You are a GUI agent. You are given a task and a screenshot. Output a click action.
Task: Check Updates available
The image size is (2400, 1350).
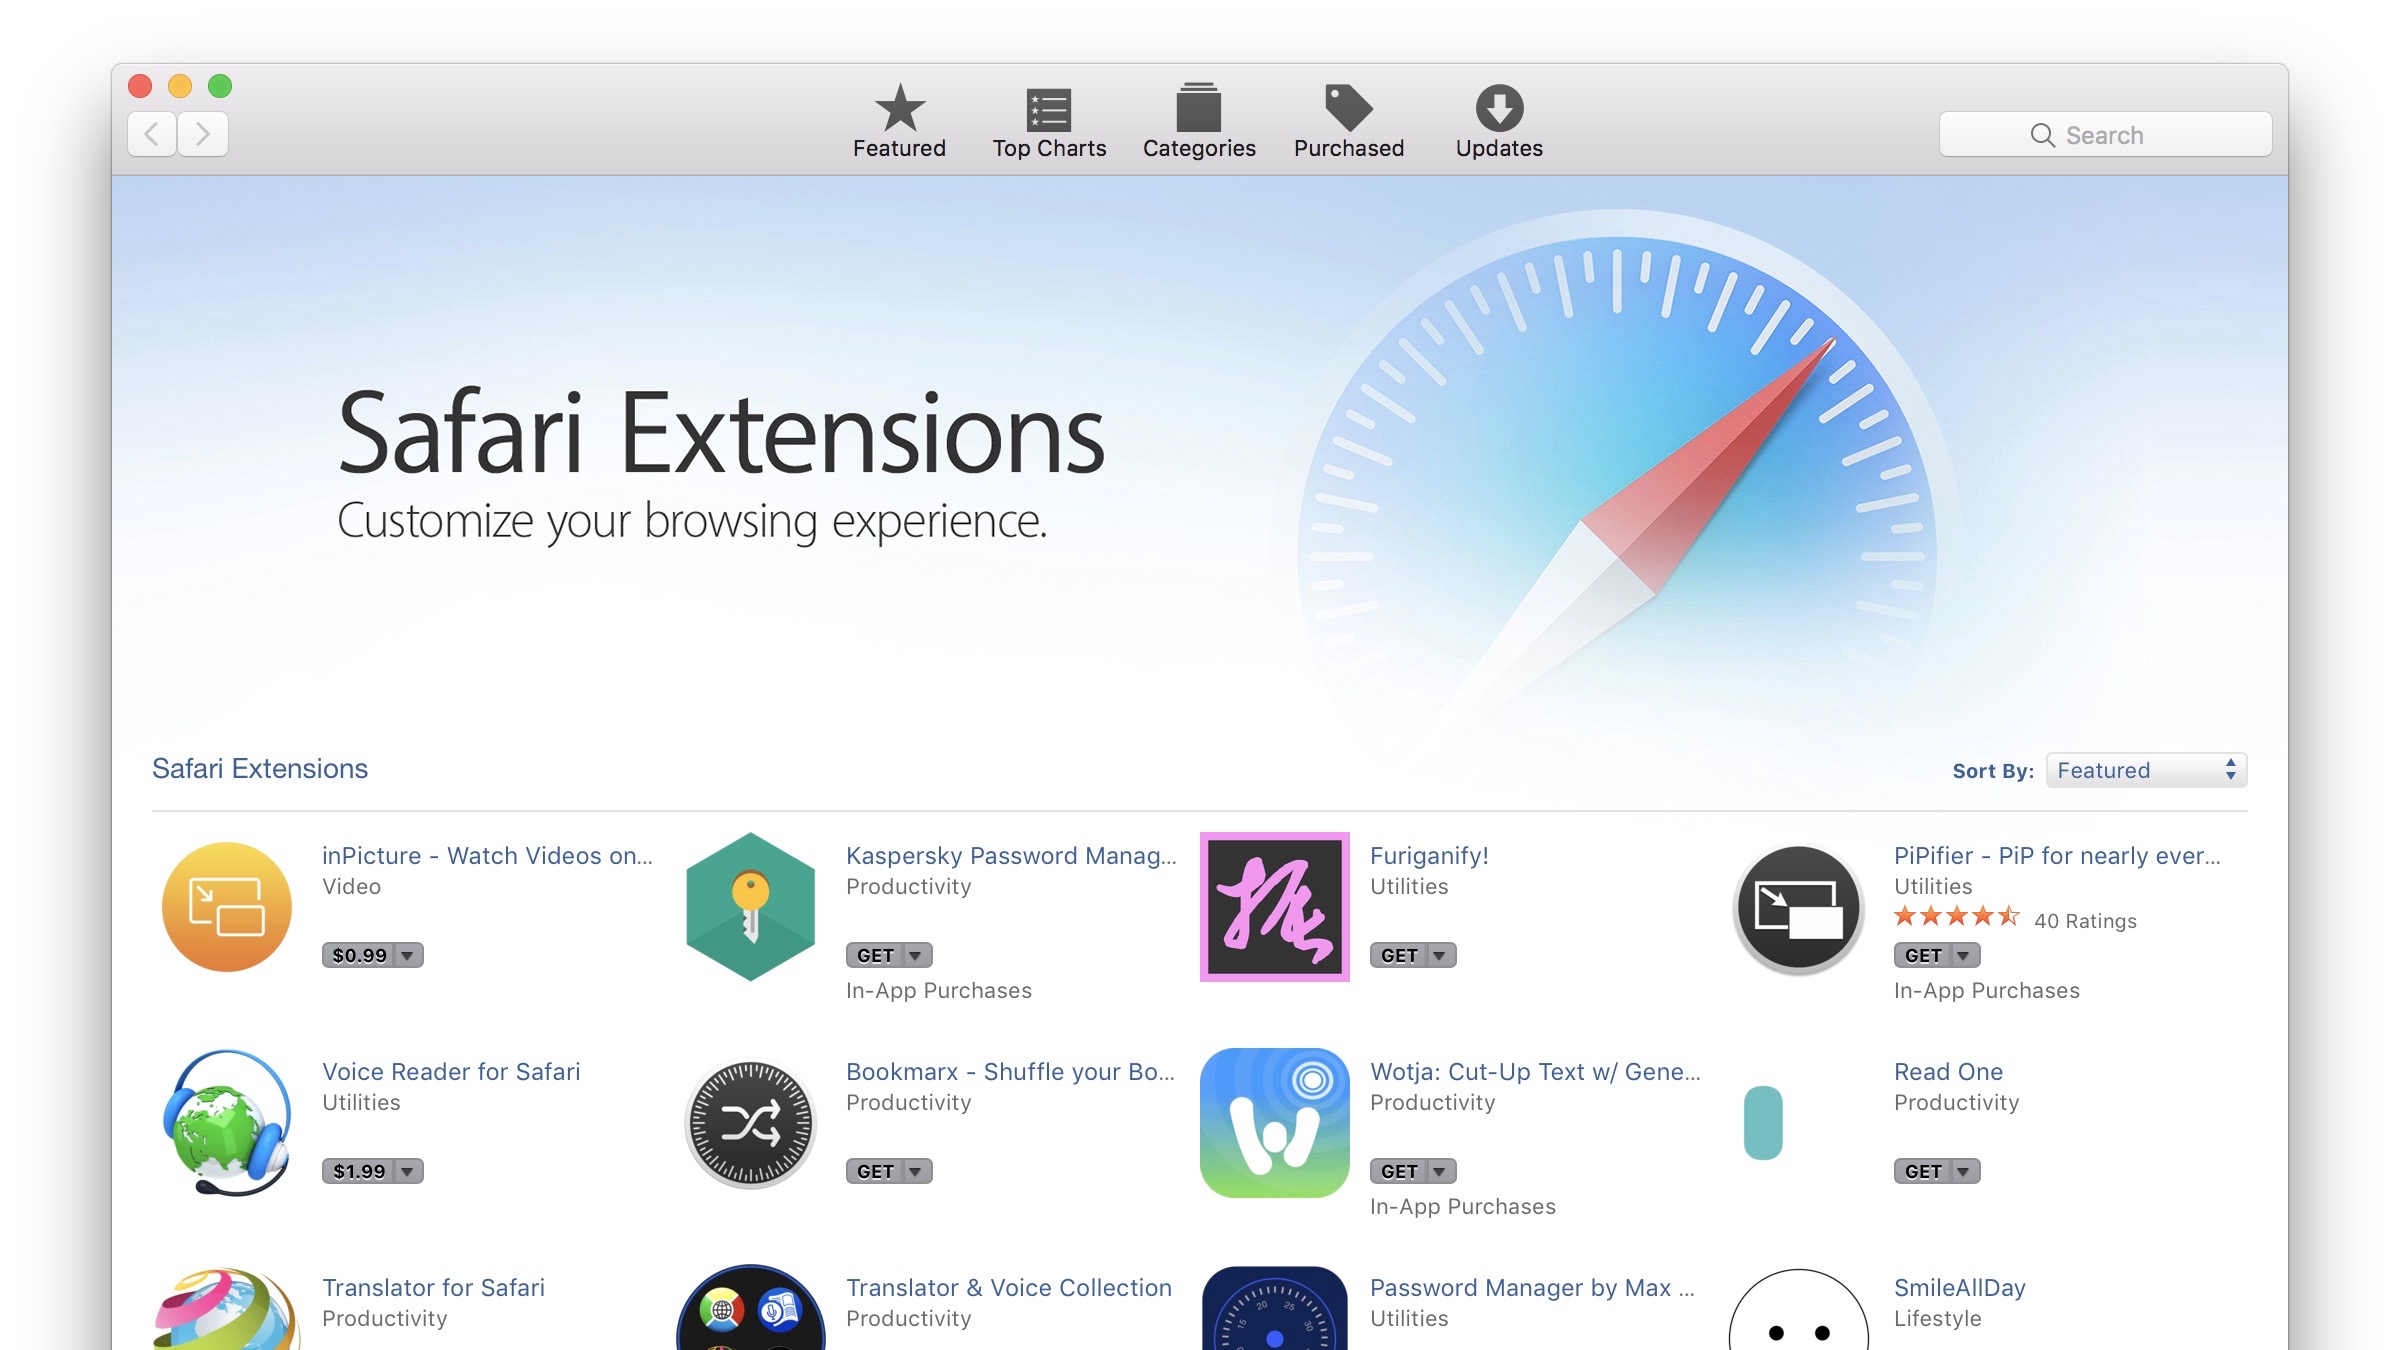pyautogui.click(x=1498, y=124)
